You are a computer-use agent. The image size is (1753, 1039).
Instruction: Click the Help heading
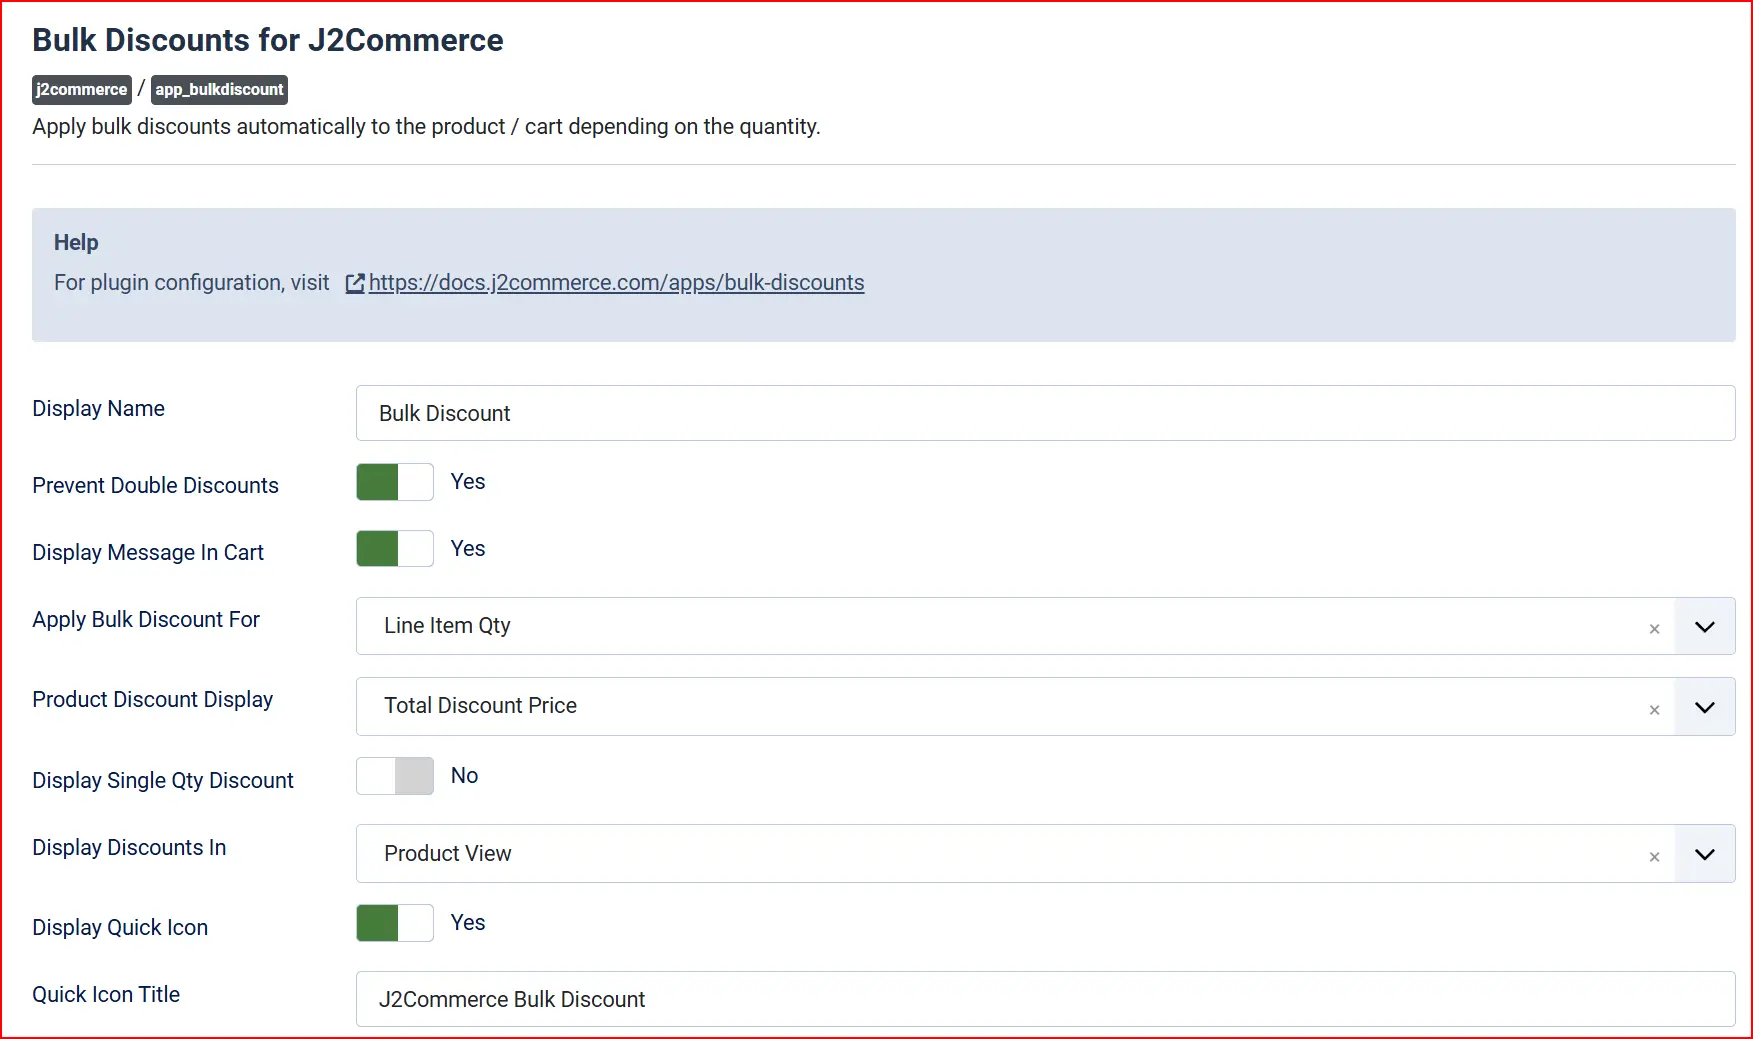pyautogui.click(x=76, y=243)
